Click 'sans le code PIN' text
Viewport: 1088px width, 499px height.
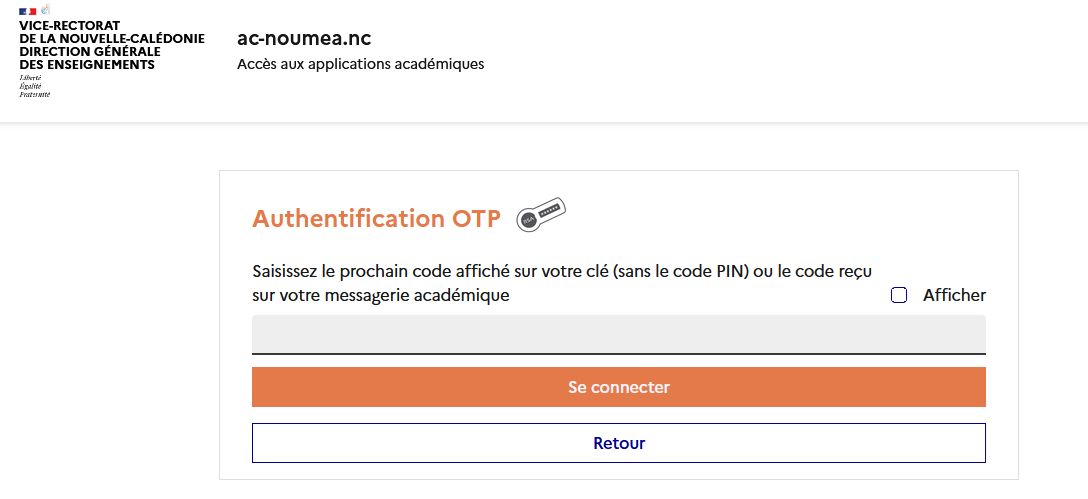tap(684, 271)
